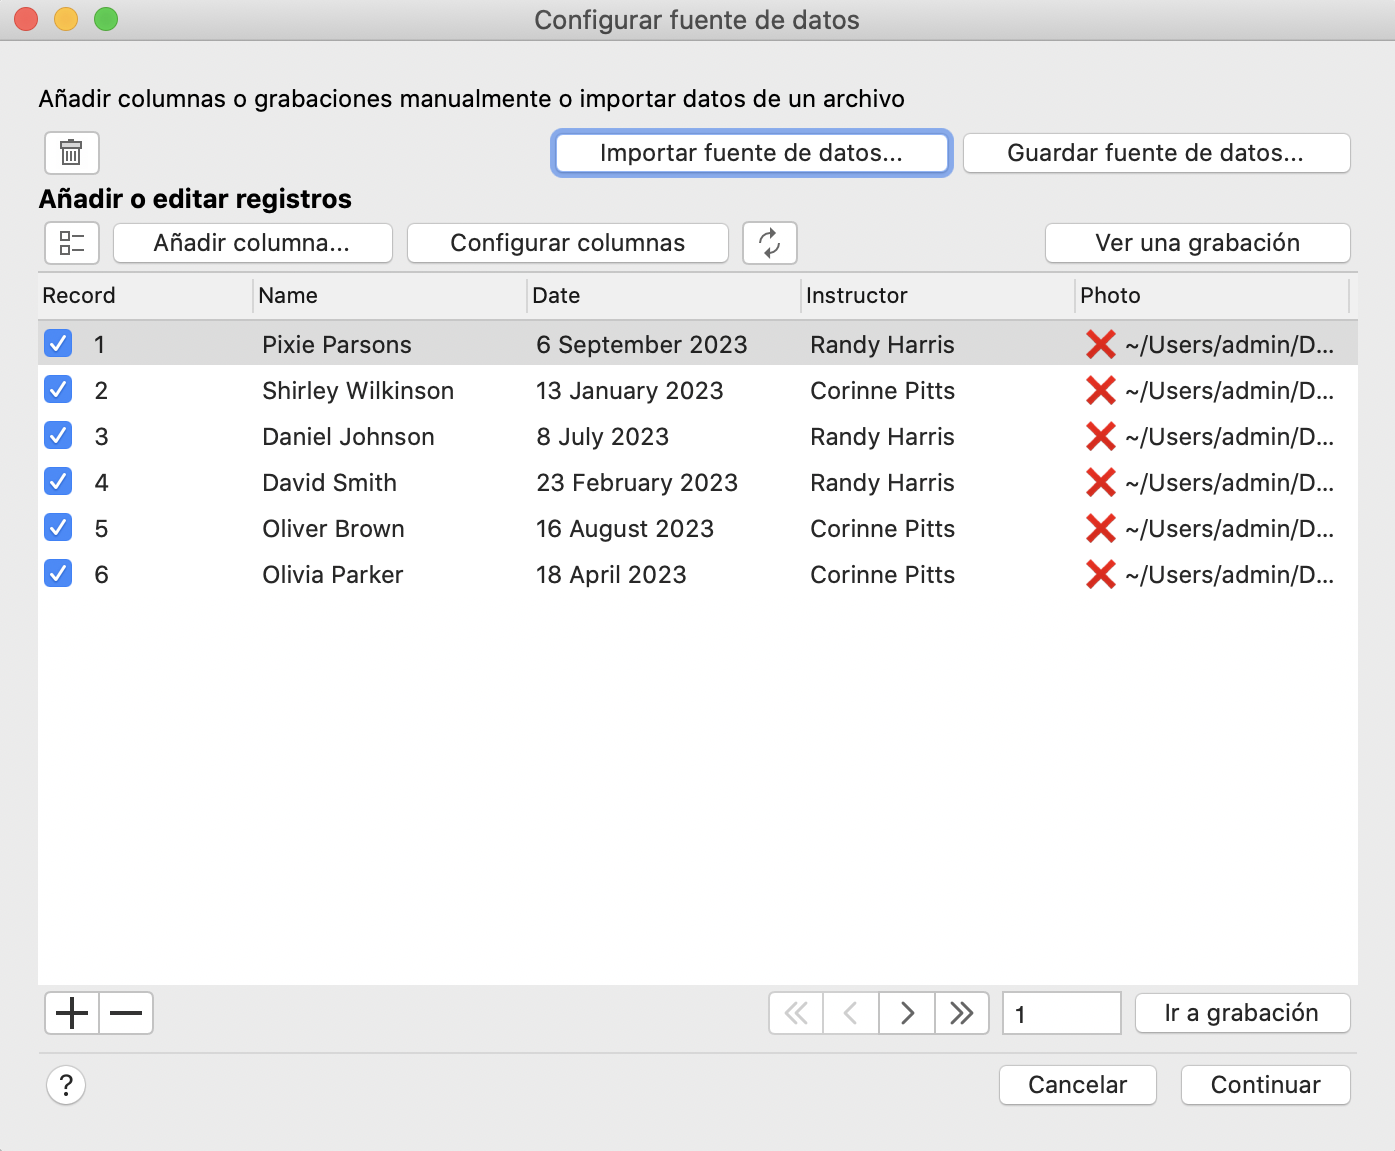This screenshot has height=1151, width=1395.
Task: Toggle checkbox for record 3 Daniel Johnson
Action: point(58,436)
